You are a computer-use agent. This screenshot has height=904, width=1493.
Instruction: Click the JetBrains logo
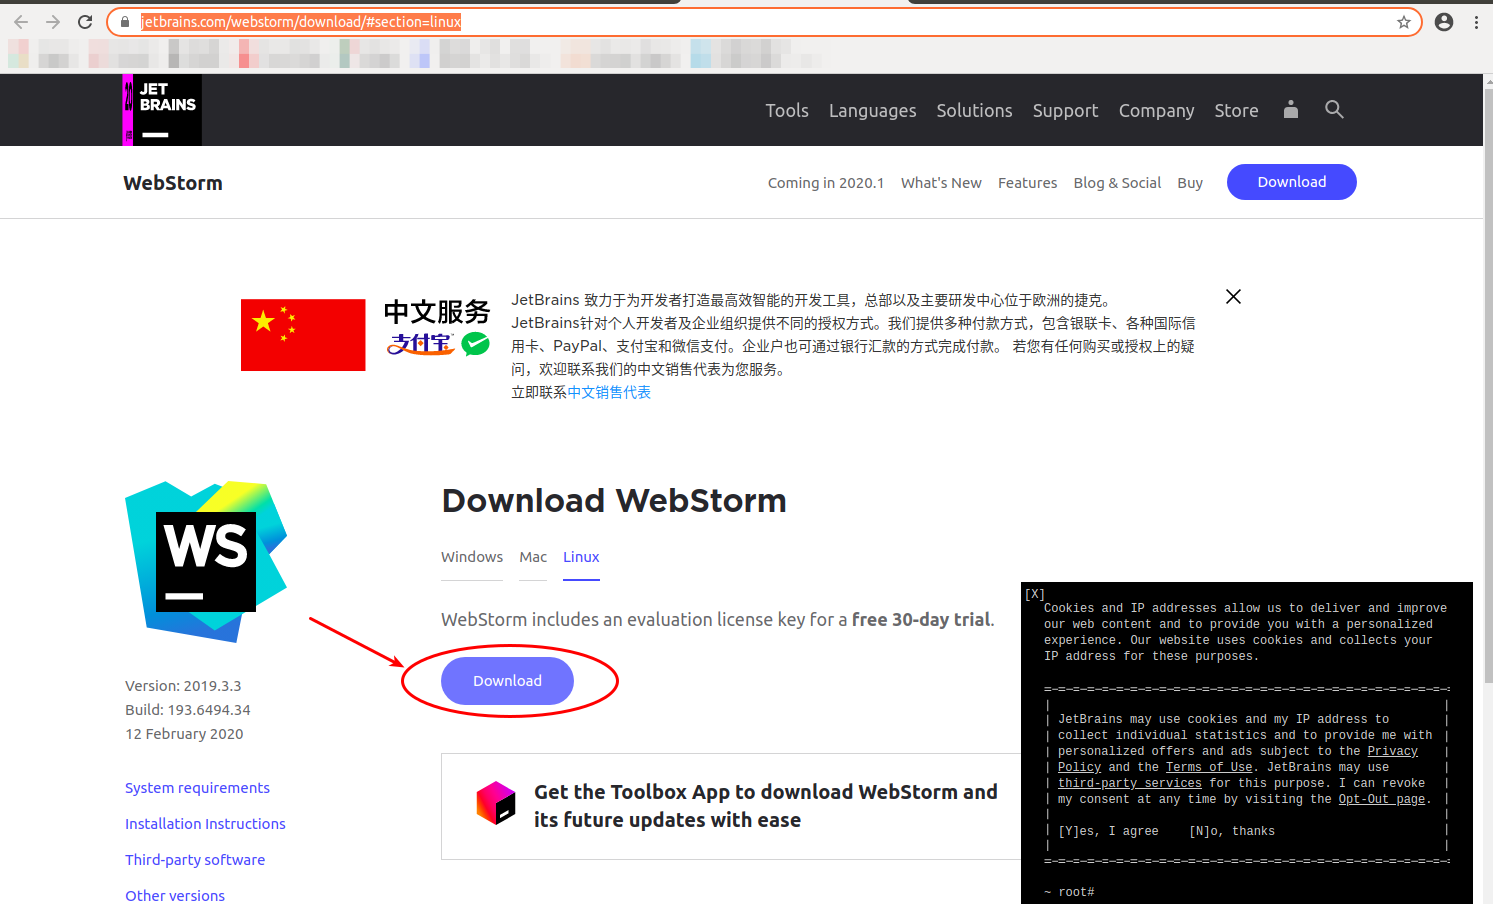[161, 110]
